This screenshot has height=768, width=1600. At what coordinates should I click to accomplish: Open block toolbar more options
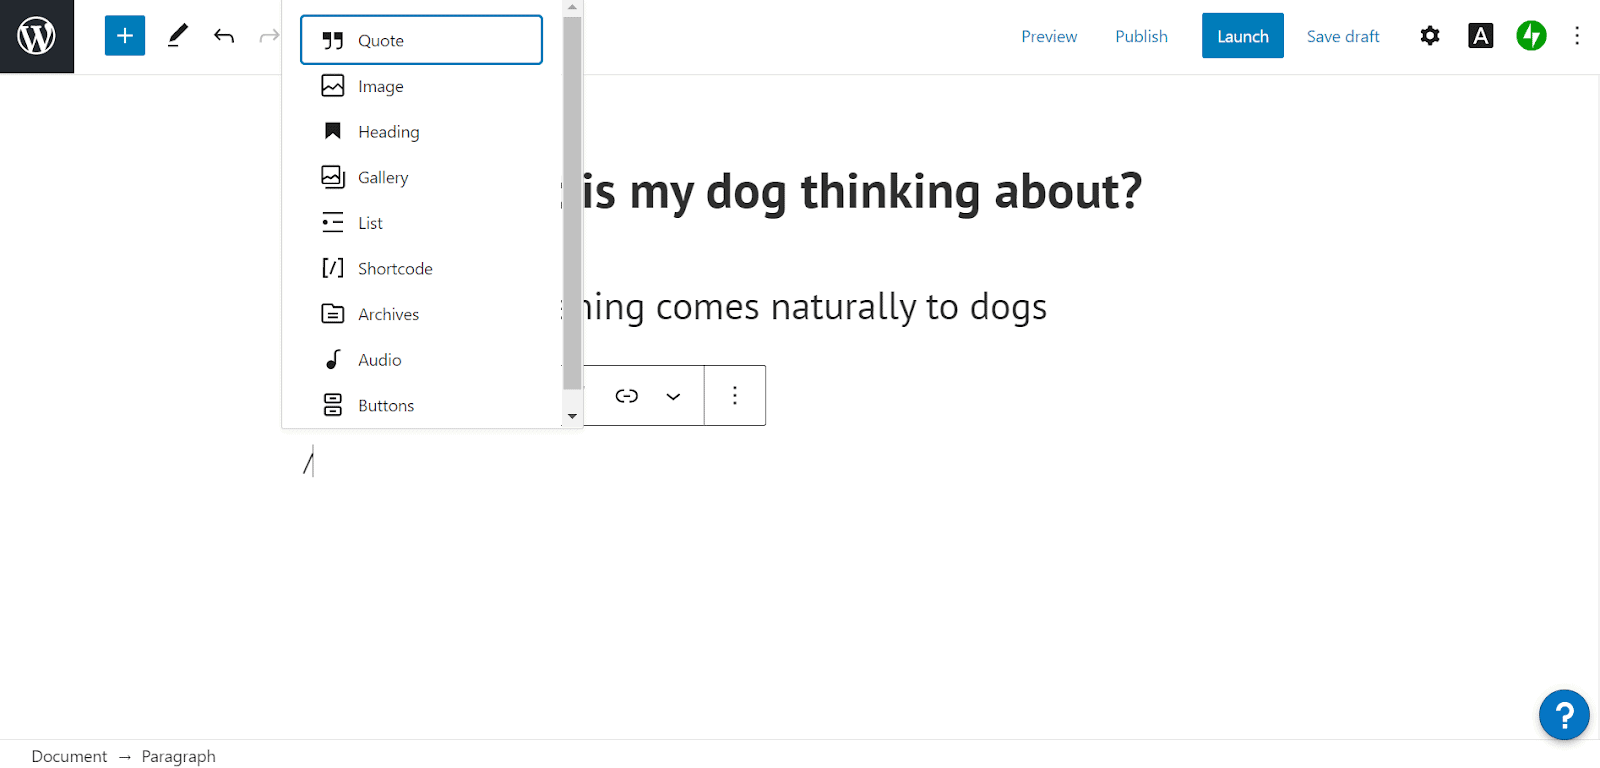[x=735, y=396]
